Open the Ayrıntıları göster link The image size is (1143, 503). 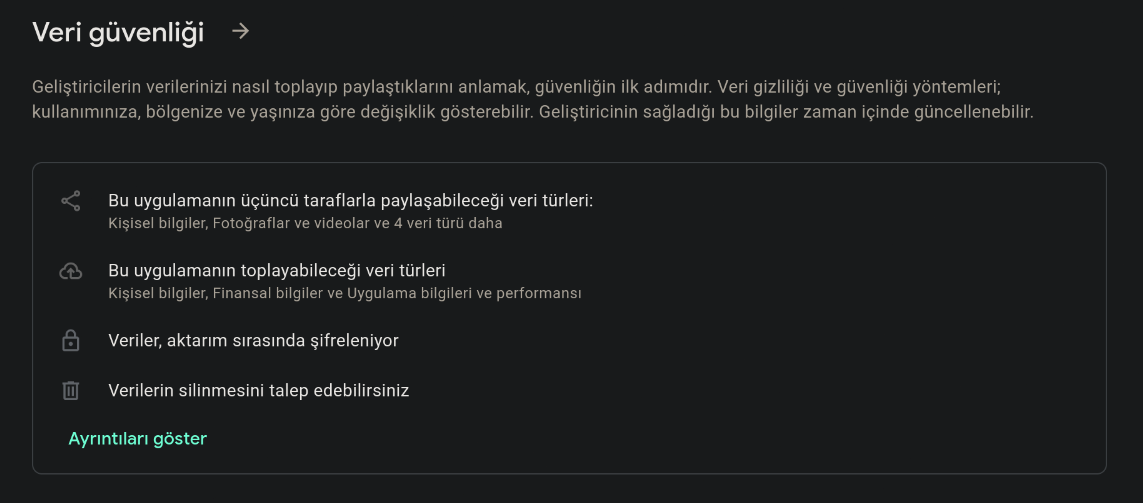[138, 439]
